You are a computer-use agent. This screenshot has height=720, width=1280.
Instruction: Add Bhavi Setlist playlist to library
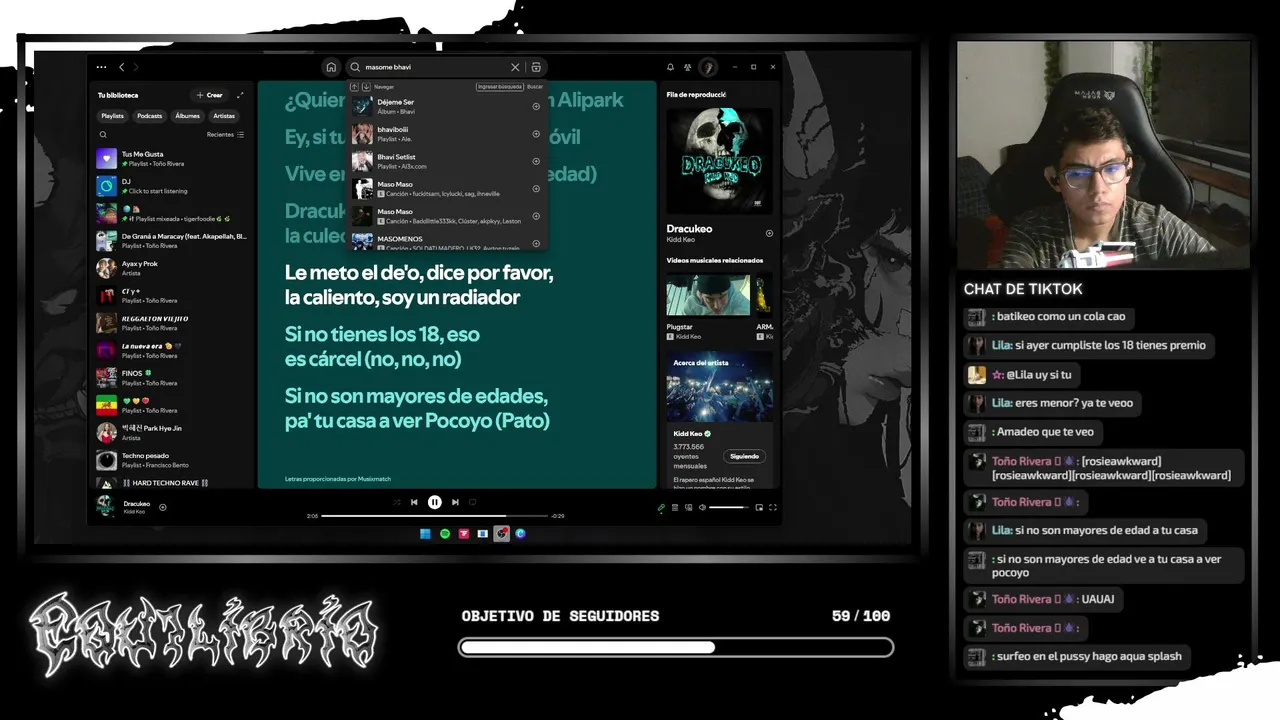(x=536, y=161)
